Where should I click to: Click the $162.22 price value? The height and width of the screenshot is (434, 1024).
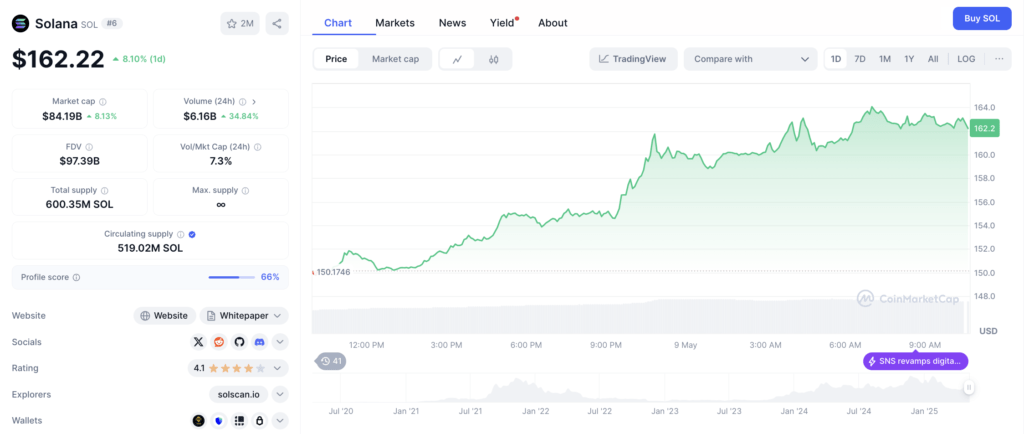coord(58,59)
